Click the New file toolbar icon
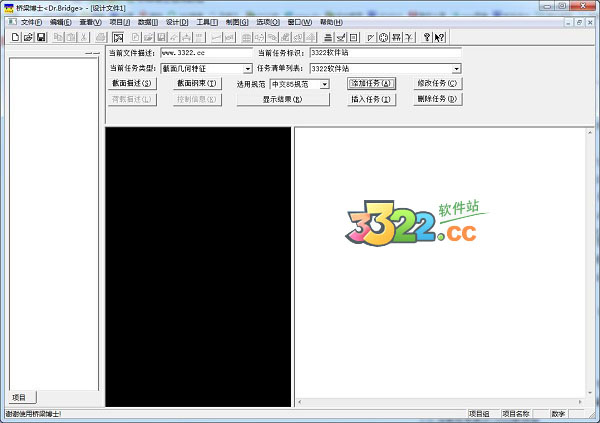600x423 pixels. pos(15,37)
